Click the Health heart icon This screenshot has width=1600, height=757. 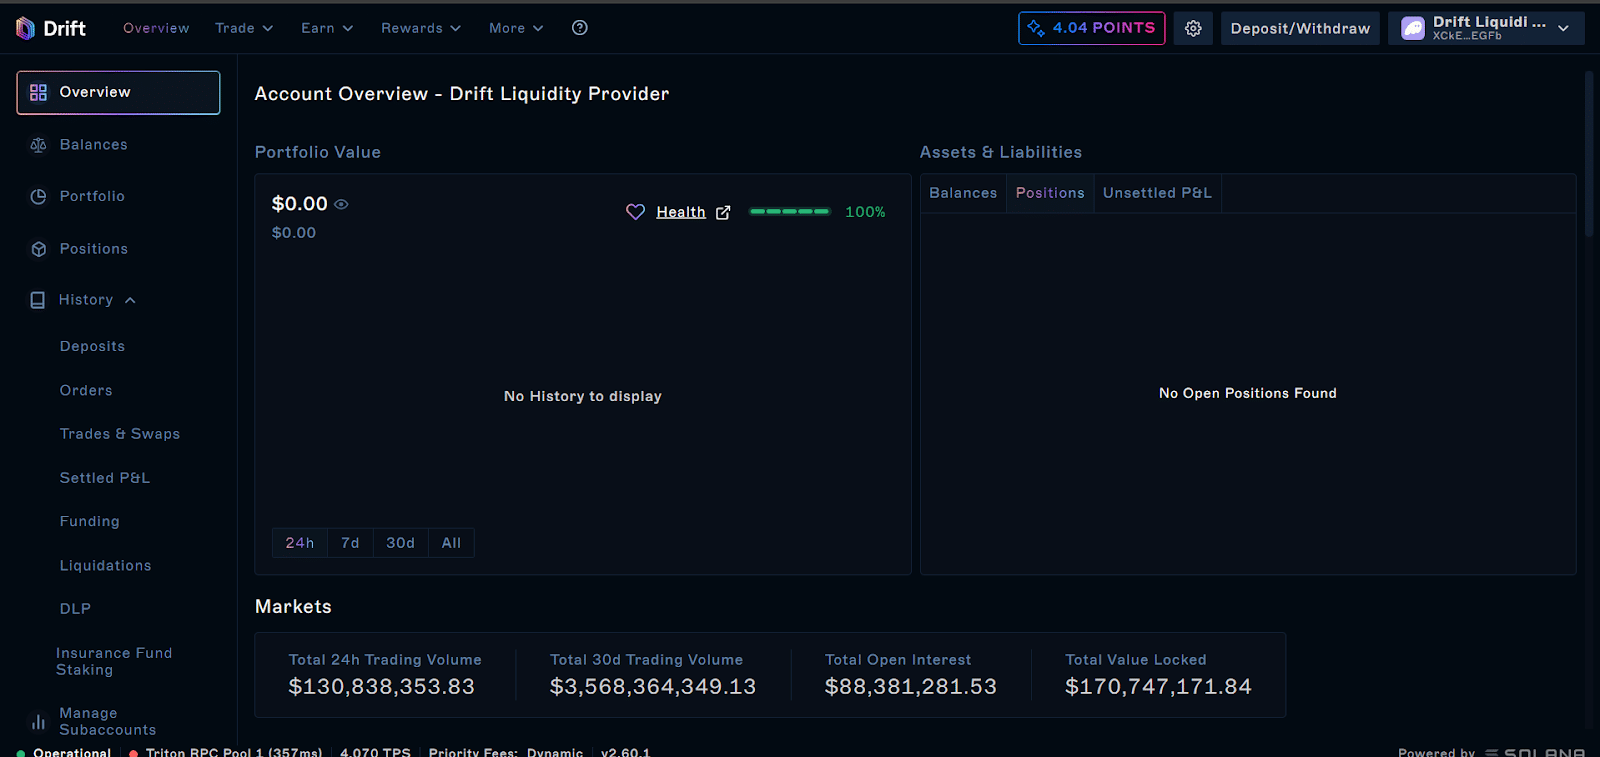635,212
